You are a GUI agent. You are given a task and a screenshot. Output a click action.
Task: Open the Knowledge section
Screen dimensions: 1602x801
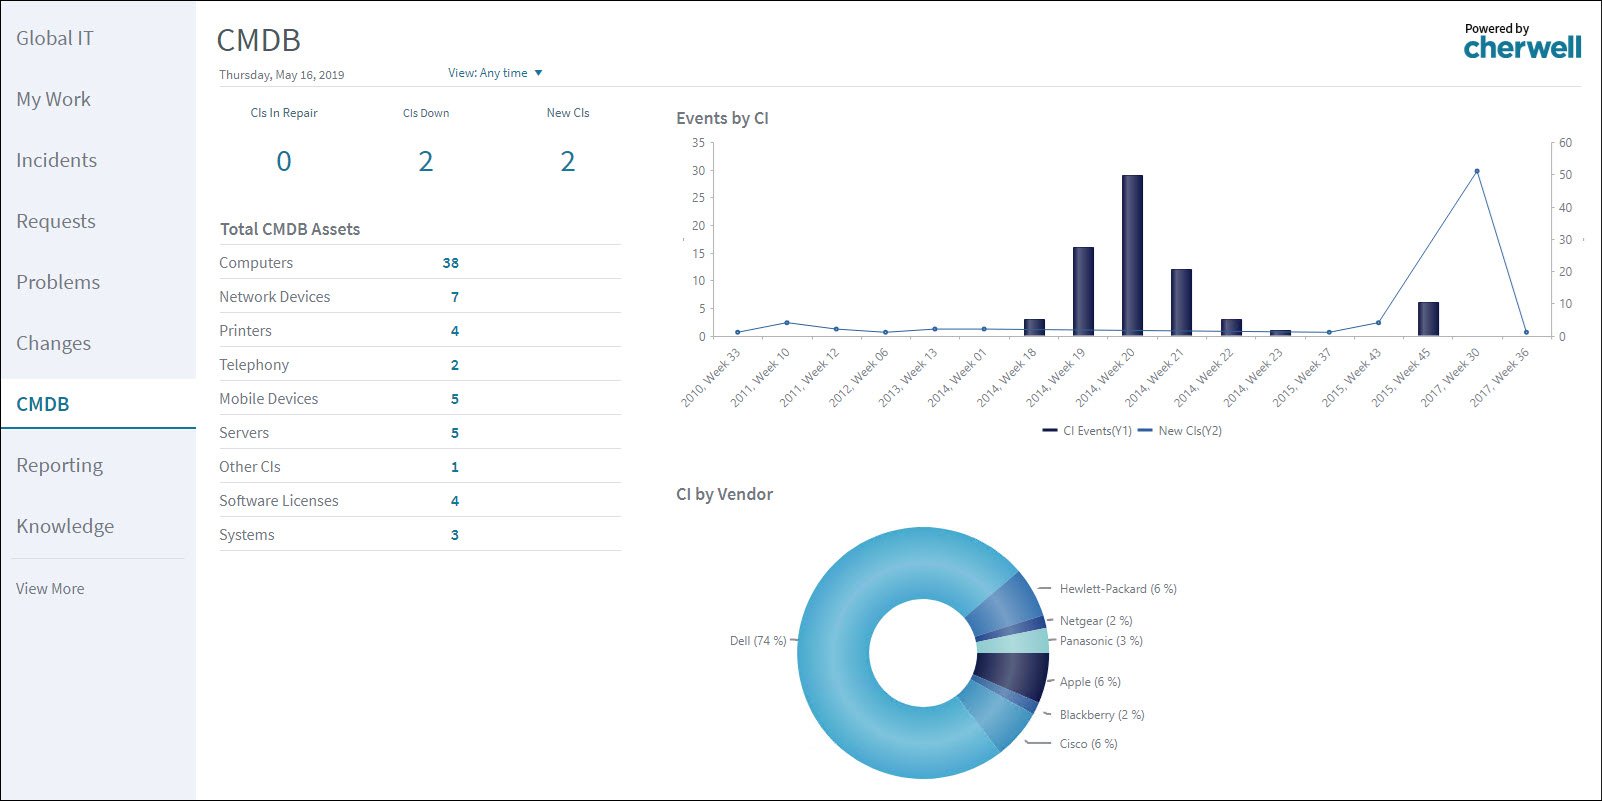[x=65, y=526]
